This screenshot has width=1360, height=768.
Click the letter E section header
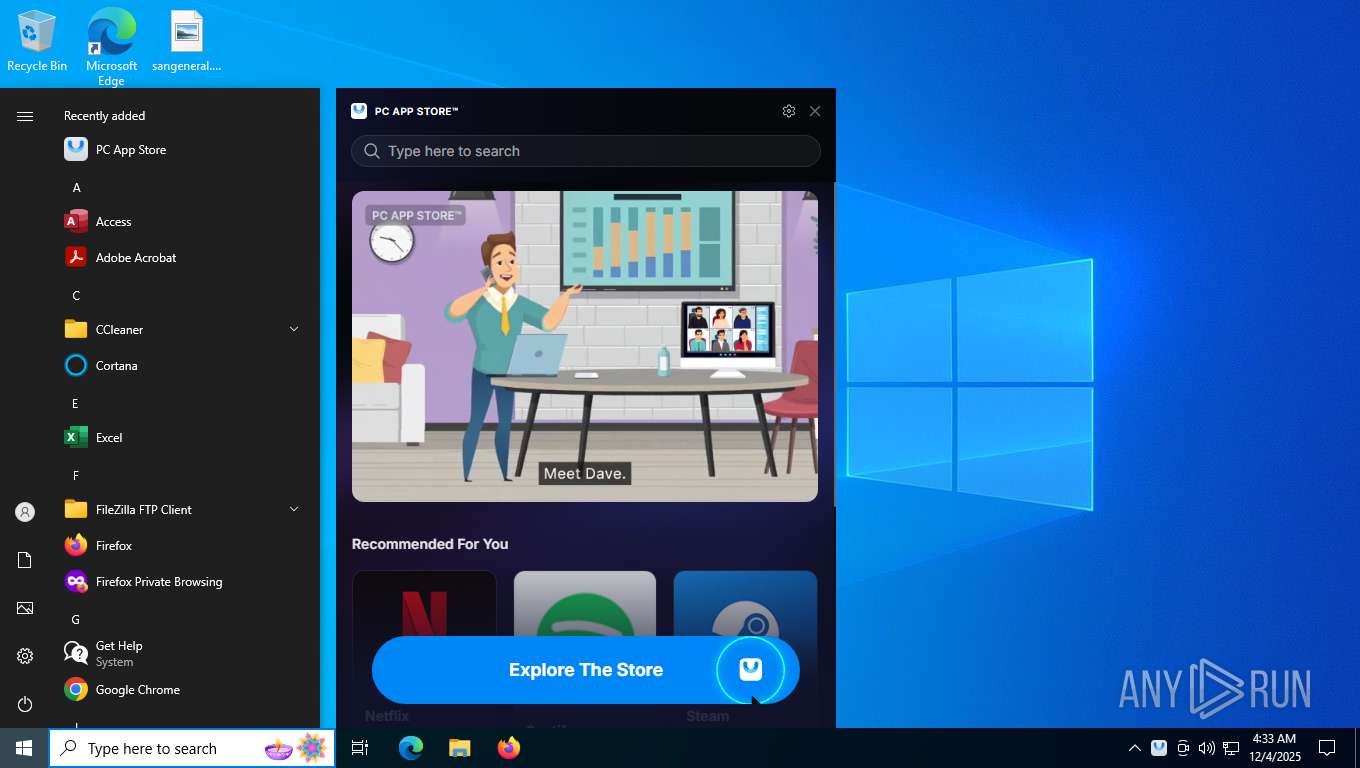(x=76, y=404)
